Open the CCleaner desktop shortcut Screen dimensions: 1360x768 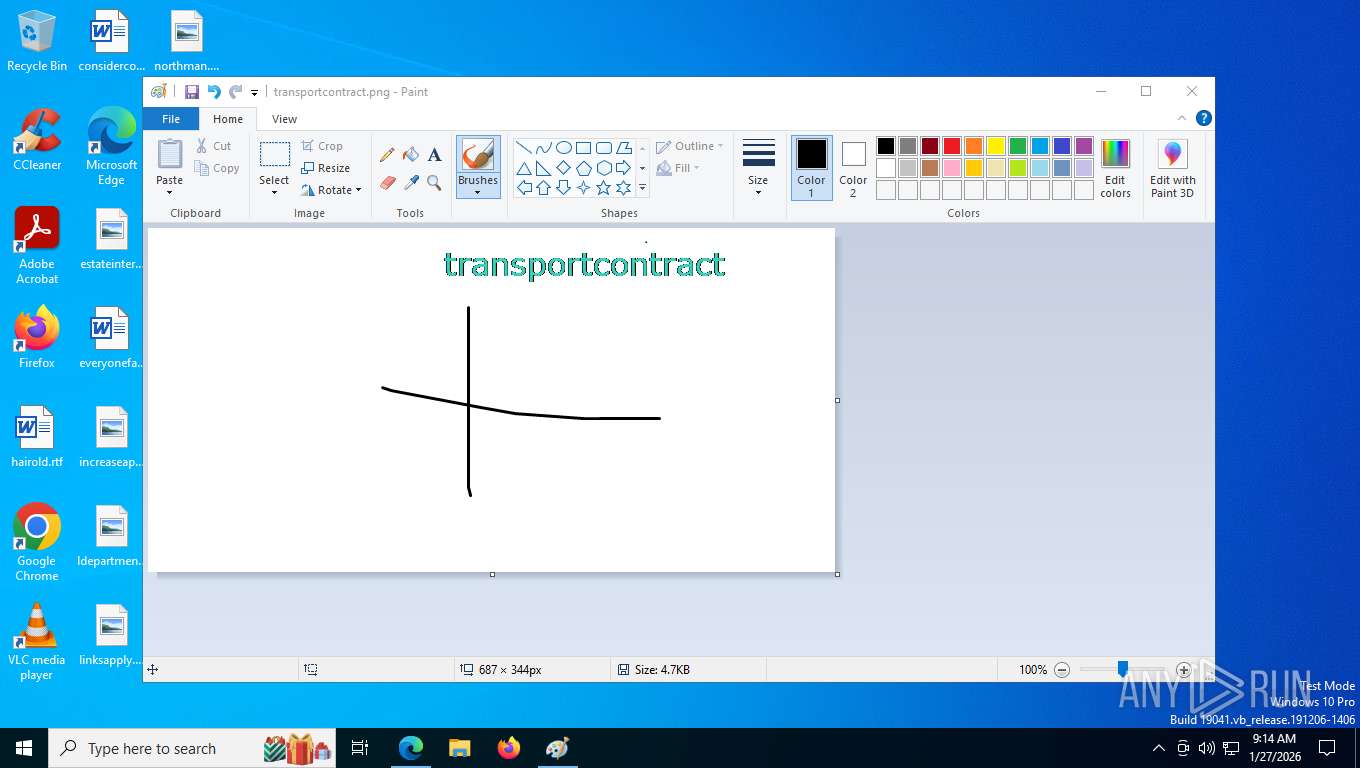coord(37,140)
